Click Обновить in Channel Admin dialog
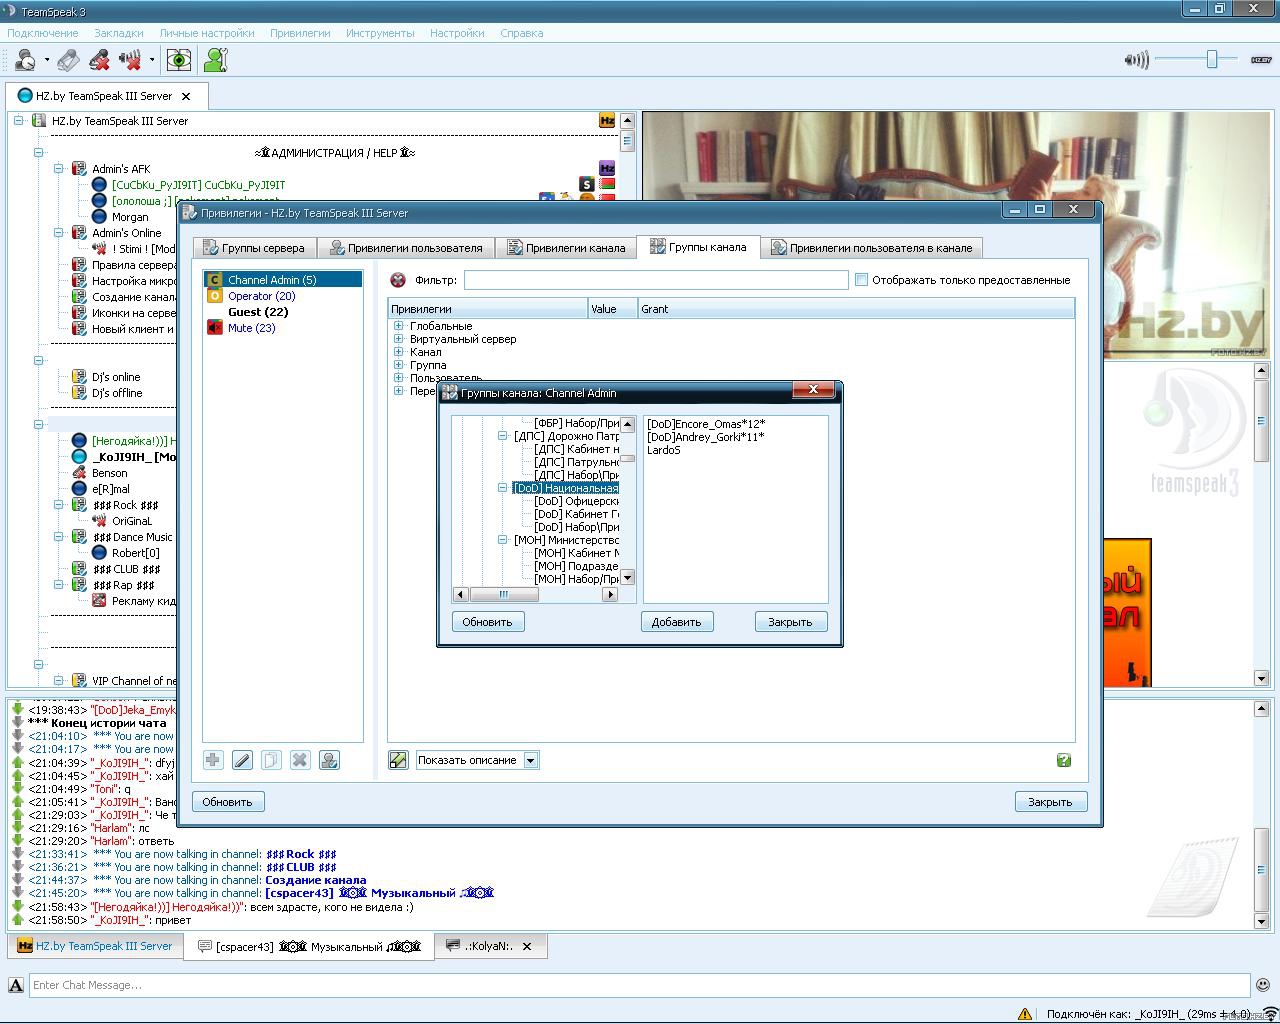Viewport: 1280px width, 1024px height. [487, 622]
